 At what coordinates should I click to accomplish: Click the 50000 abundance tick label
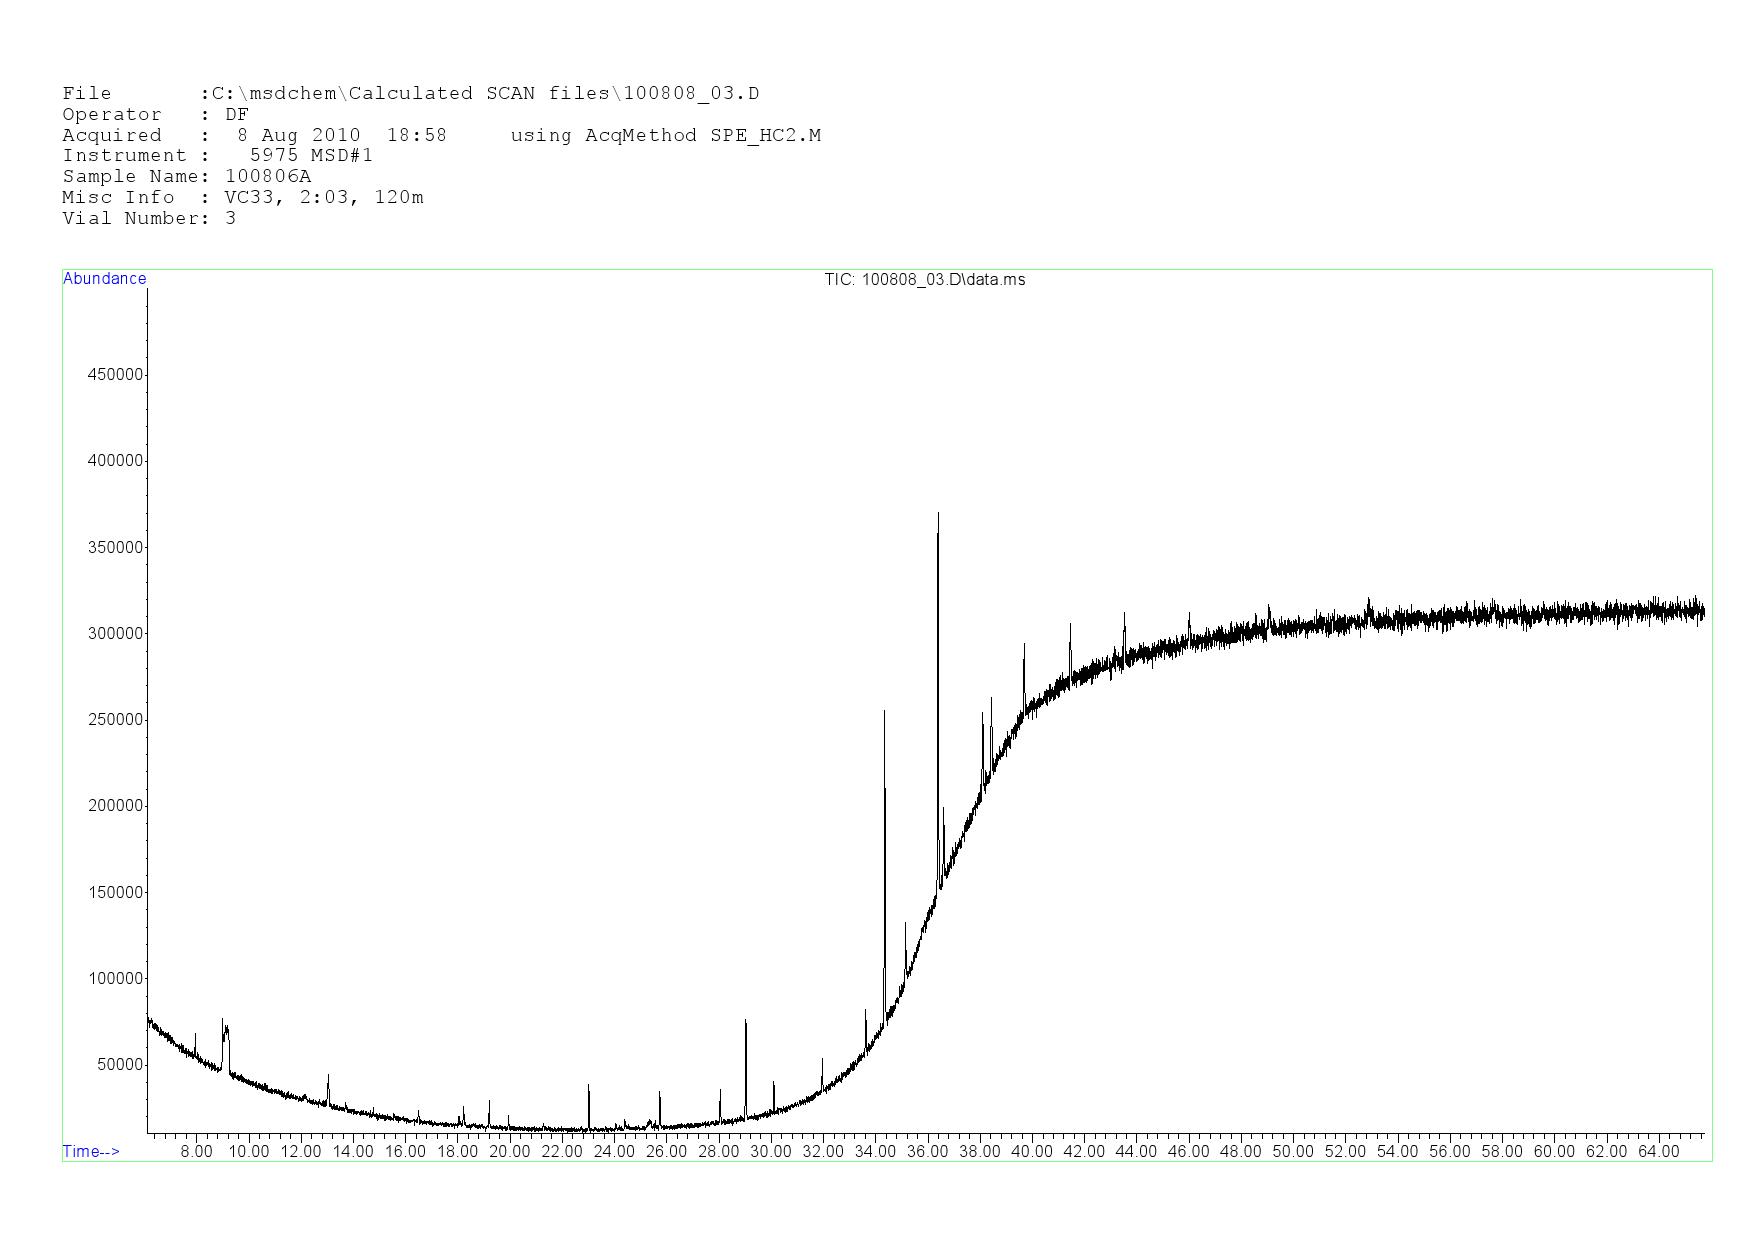119,1065
